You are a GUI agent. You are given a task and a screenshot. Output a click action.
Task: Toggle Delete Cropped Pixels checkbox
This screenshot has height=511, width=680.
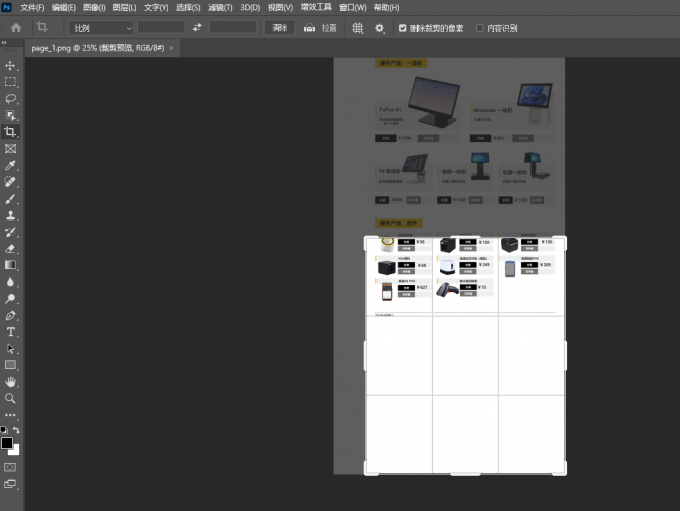(402, 28)
